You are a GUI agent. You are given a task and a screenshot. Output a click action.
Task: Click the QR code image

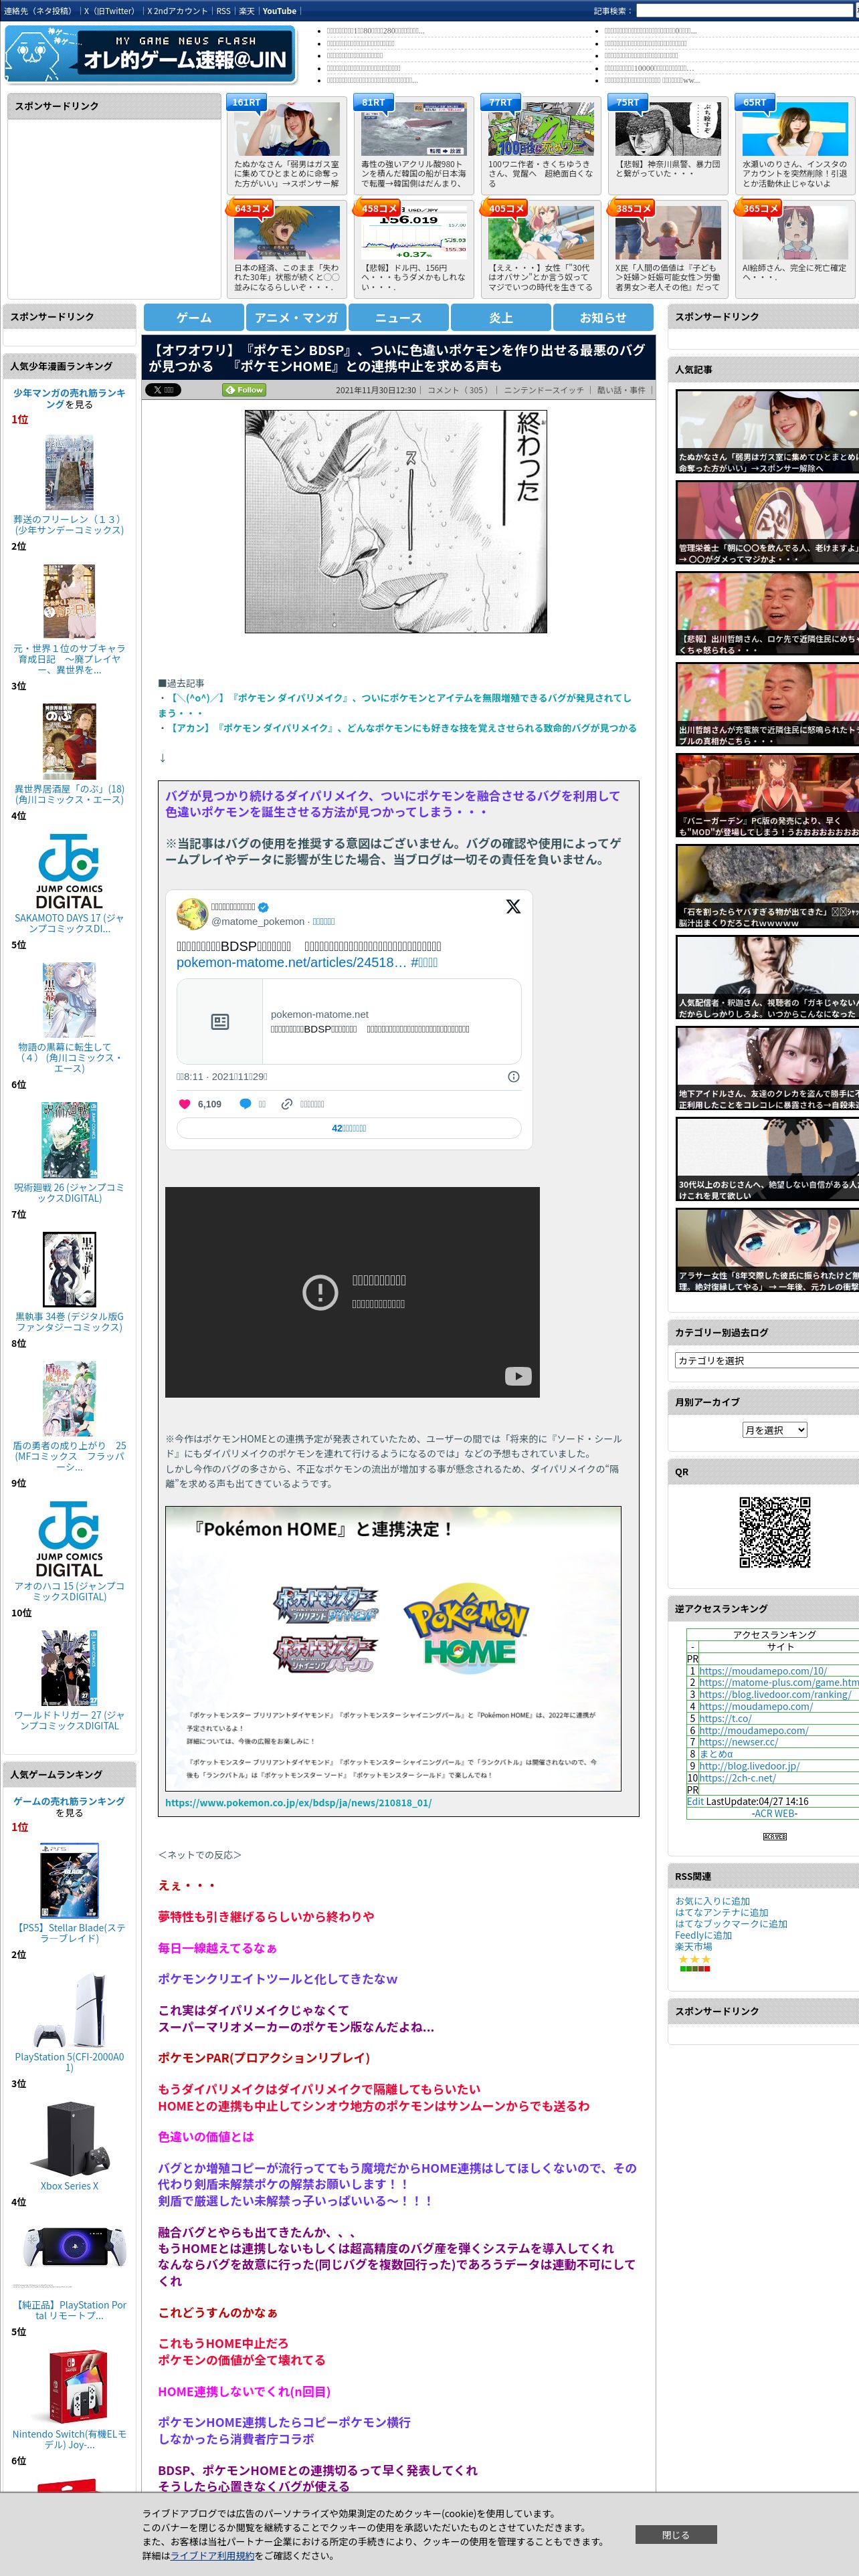775,1532
